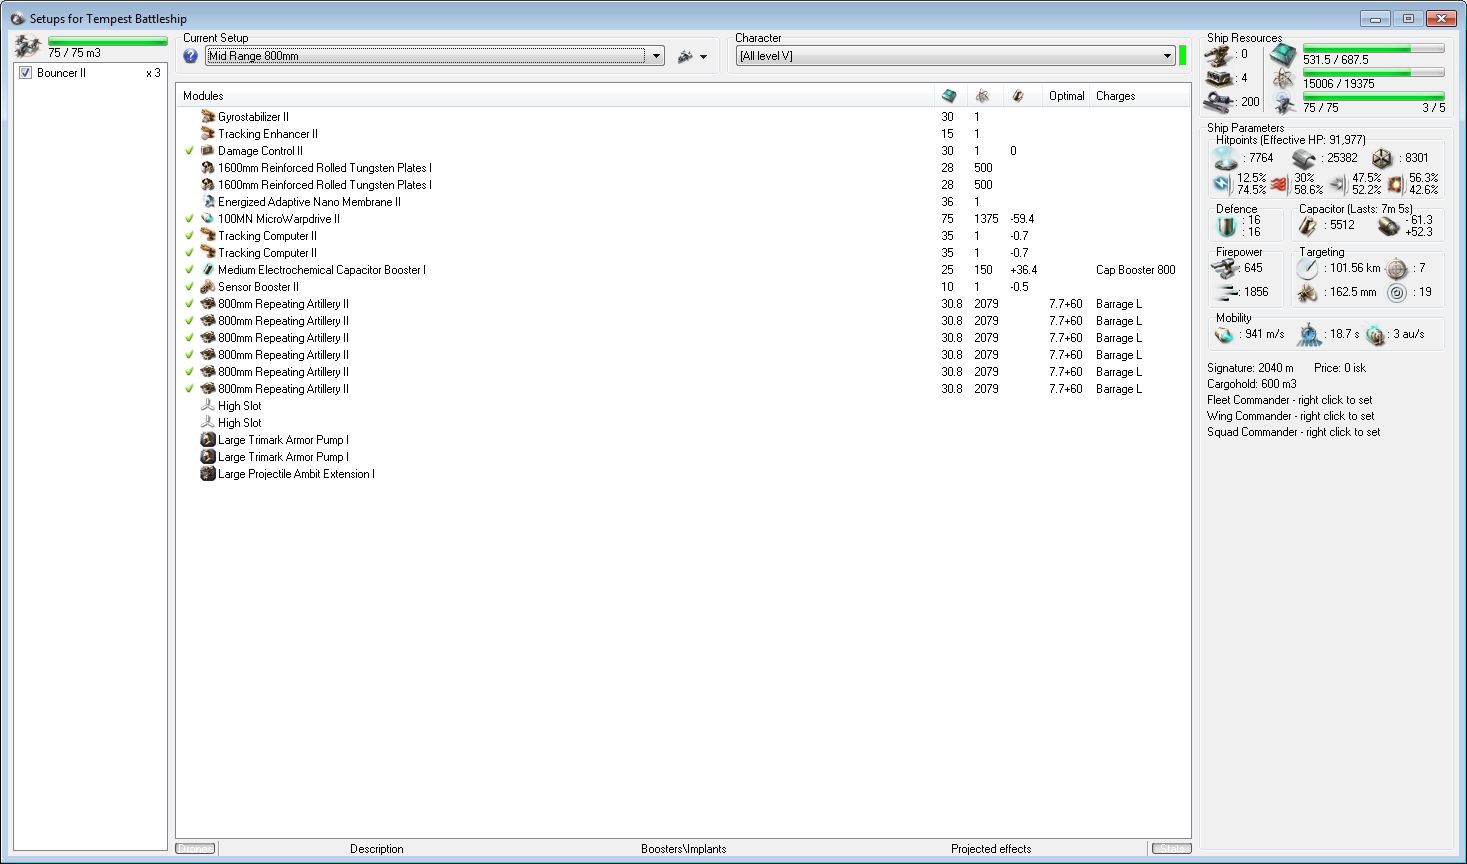The height and width of the screenshot is (864, 1467).
Task: Toggle the Damage Control II active checkmark
Action: click(x=189, y=151)
